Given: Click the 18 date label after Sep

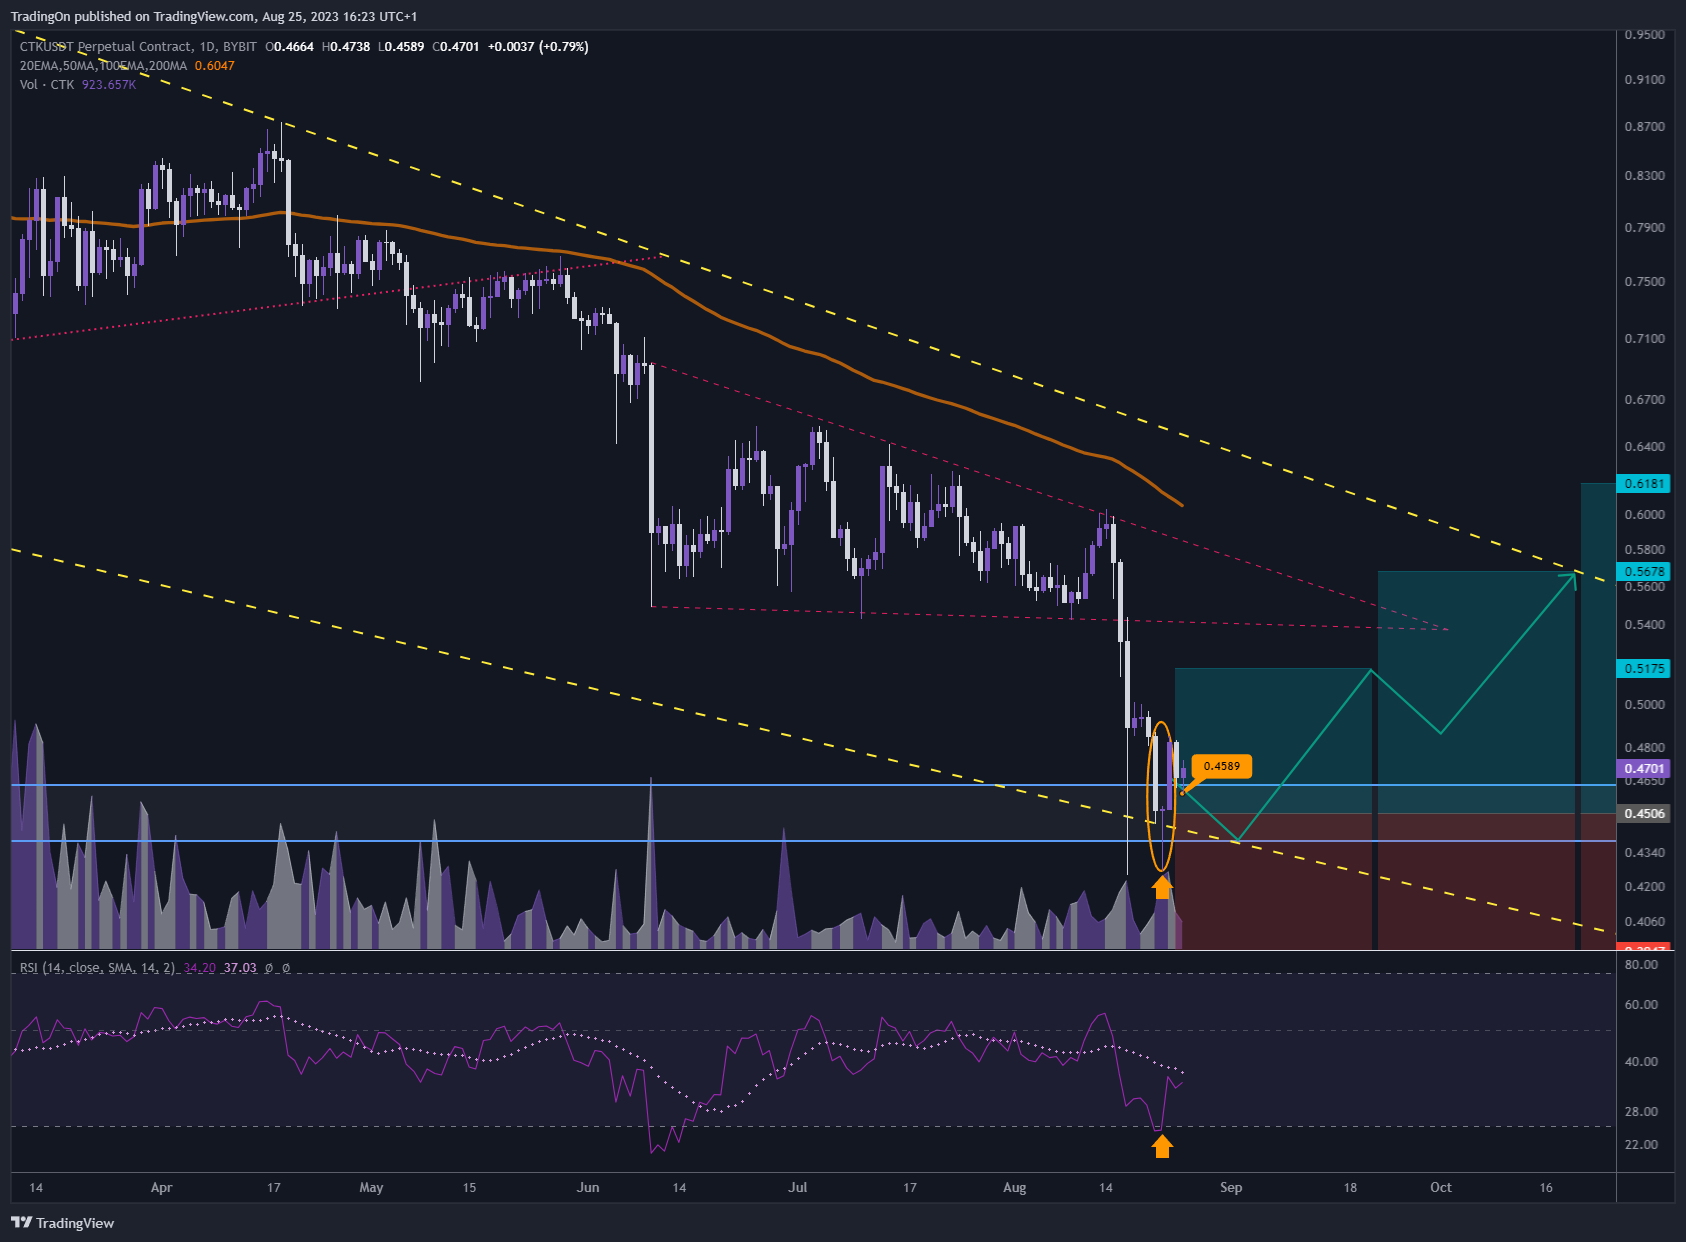Looking at the screenshot, I should tap(1350, 1188).
